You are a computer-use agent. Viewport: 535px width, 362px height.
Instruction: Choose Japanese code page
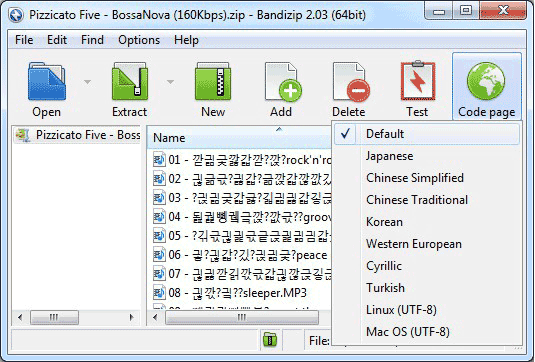coord(426,156)
